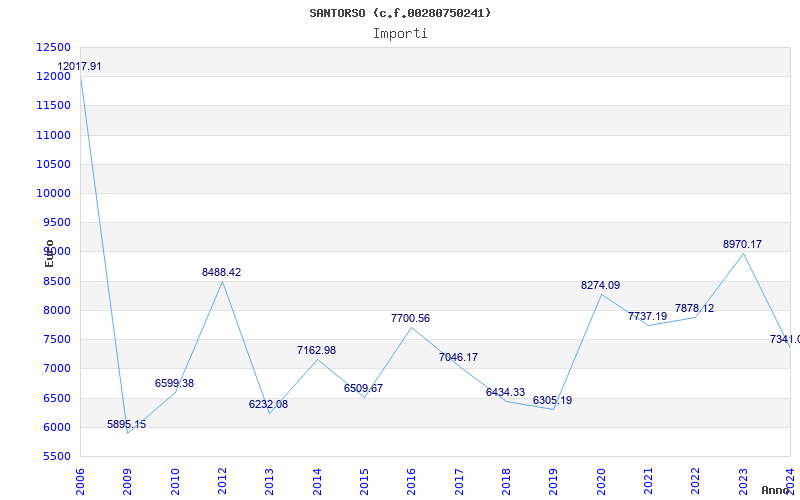
Task: Click the 11500 y-axis tick label
Action: tap(54, 106)
